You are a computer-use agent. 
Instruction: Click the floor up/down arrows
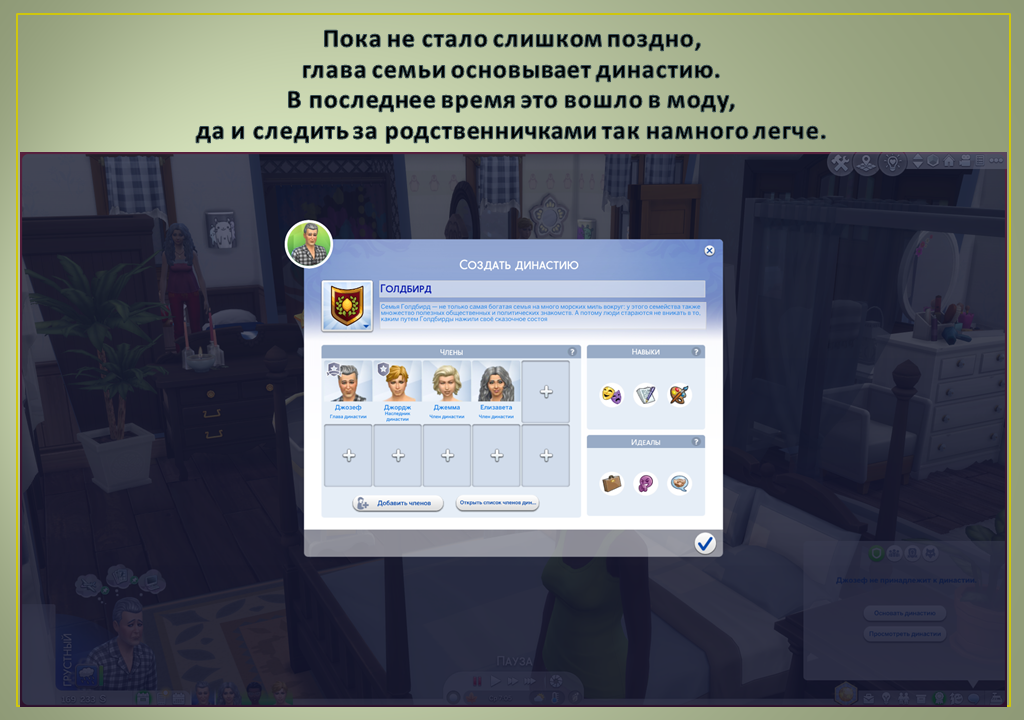coord(918,161)
